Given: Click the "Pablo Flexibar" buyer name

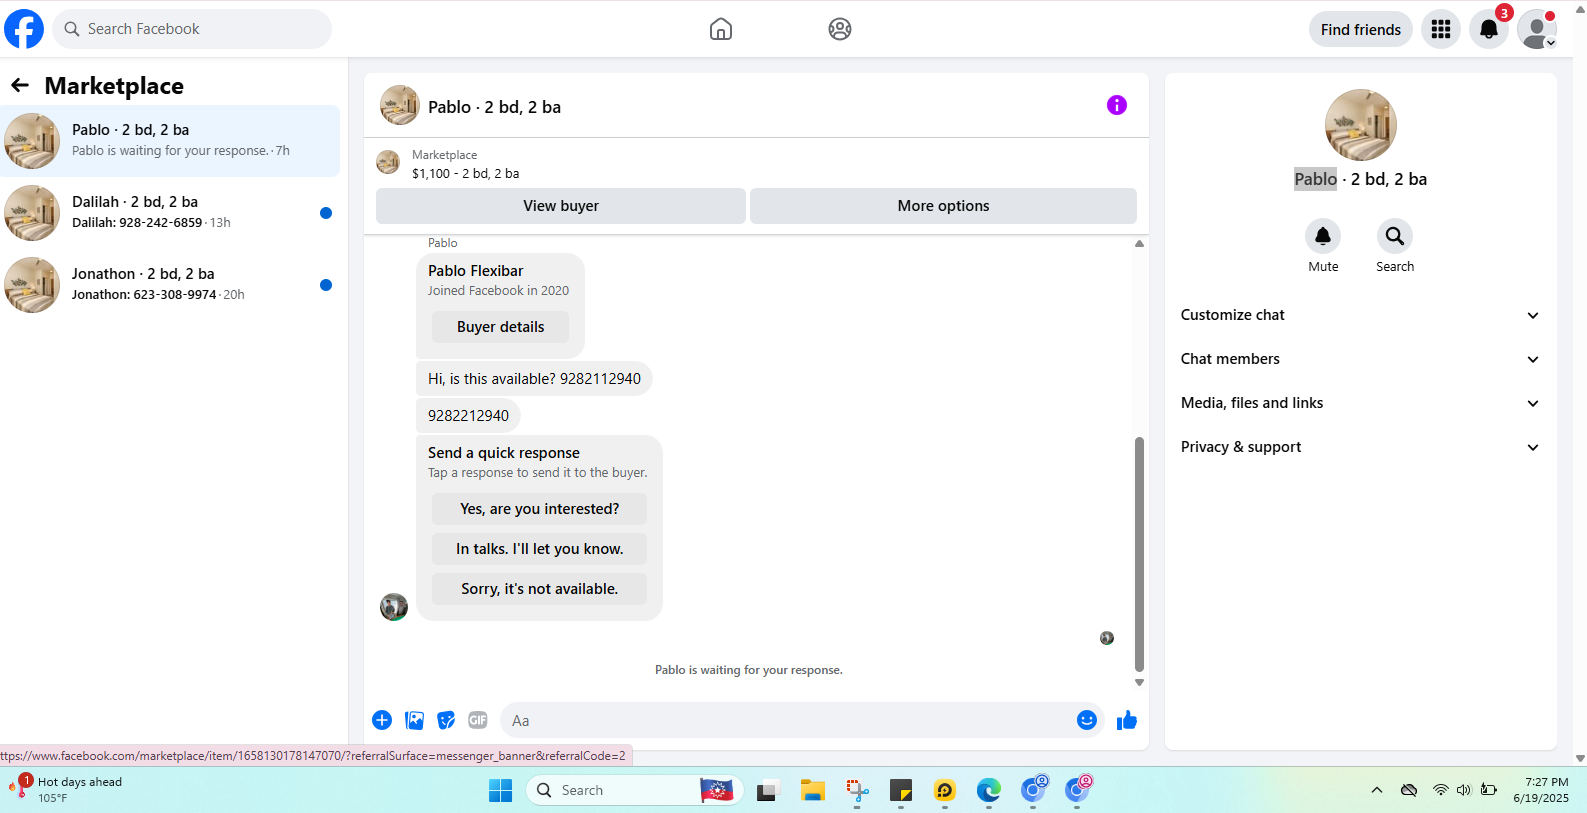Looking at the screenshot, I should coord(476,271).
